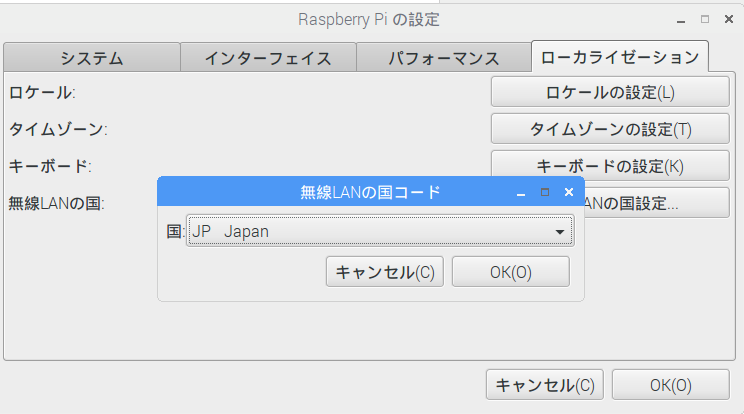Open the インターフェイス tab
Image resolution: width=744 pixels, height=414 pixels.
click(x=268, y=57)
